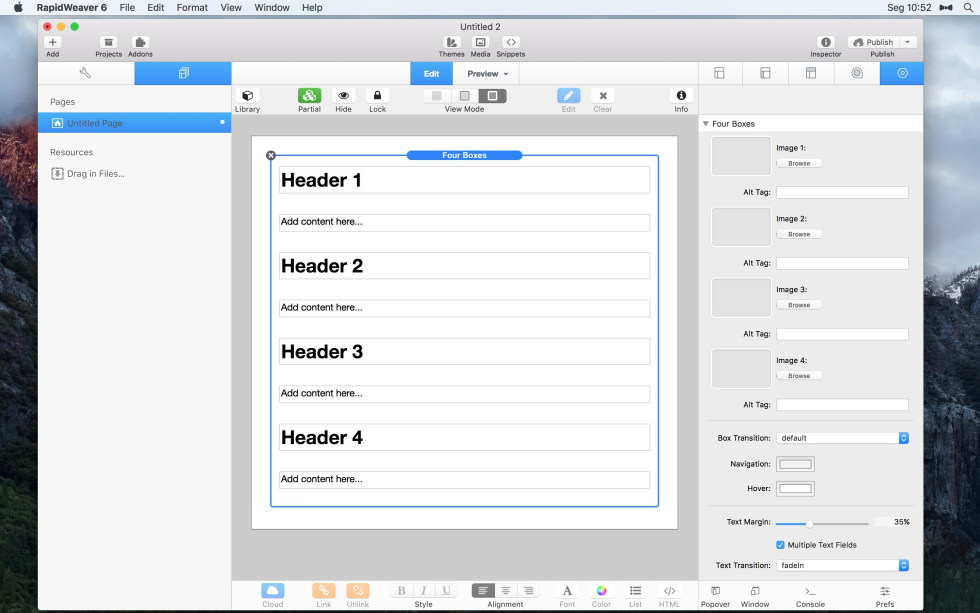Select second layout inspector tab icon
980x613 pixels.
tap(765, 73)
